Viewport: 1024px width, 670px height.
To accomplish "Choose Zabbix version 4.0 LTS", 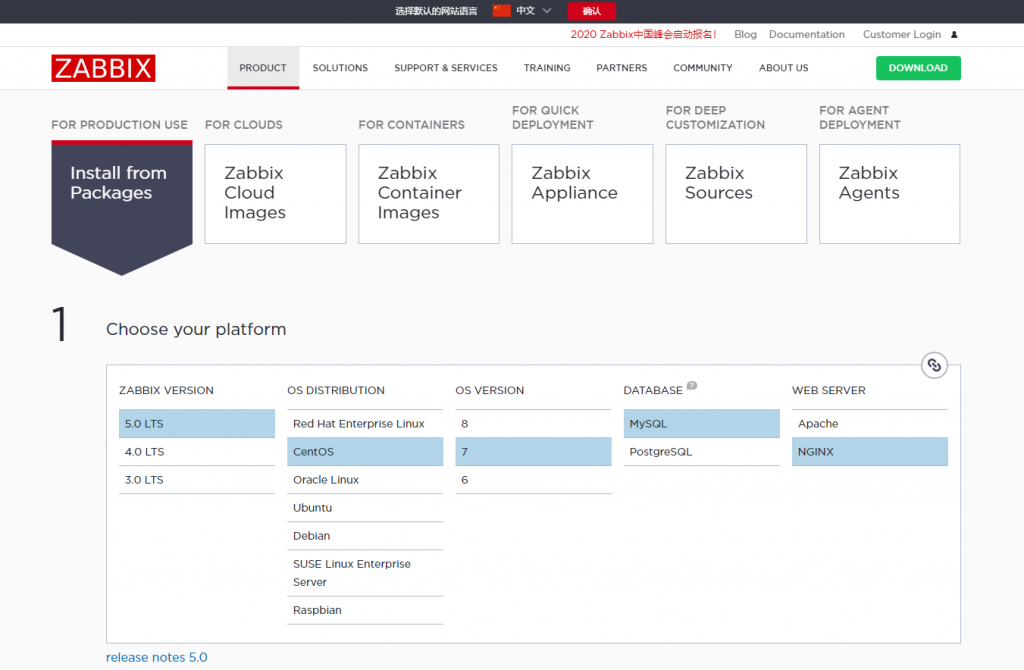I will pos(197,452).
